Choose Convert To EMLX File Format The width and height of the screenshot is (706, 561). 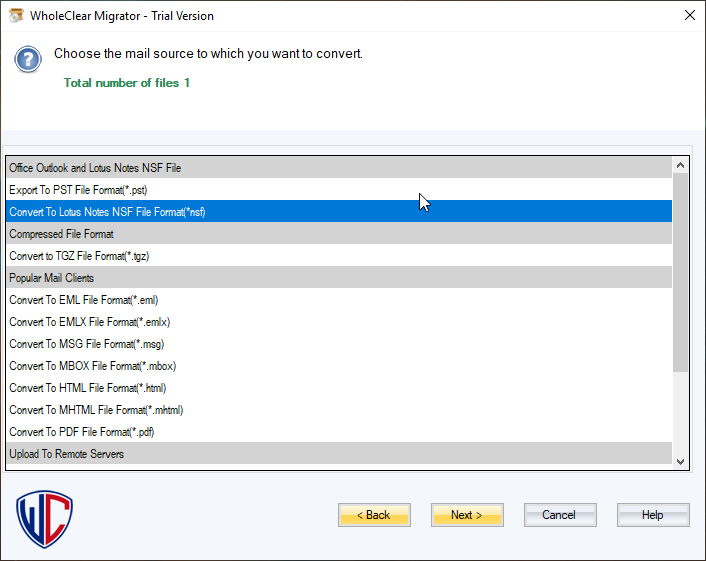[x=339, y=322]
